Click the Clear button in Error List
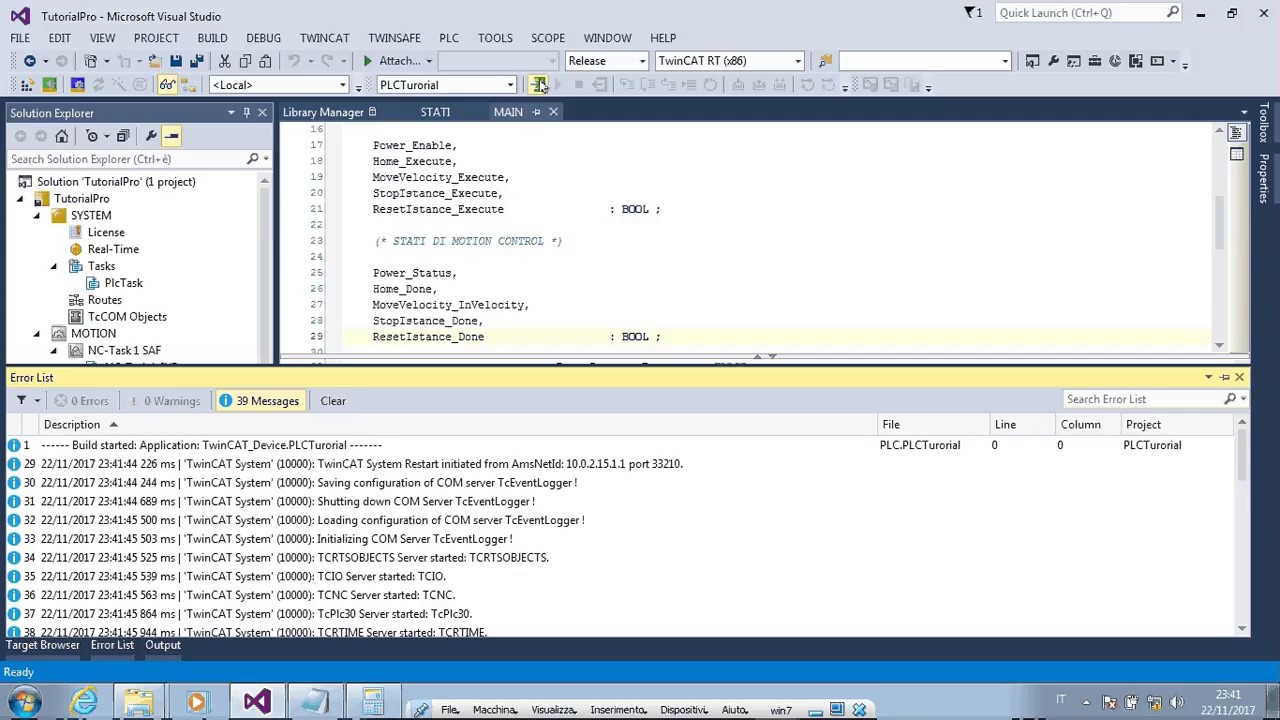Image resolution: width=1280 pixels, height=720 pixels. [333, 401]
